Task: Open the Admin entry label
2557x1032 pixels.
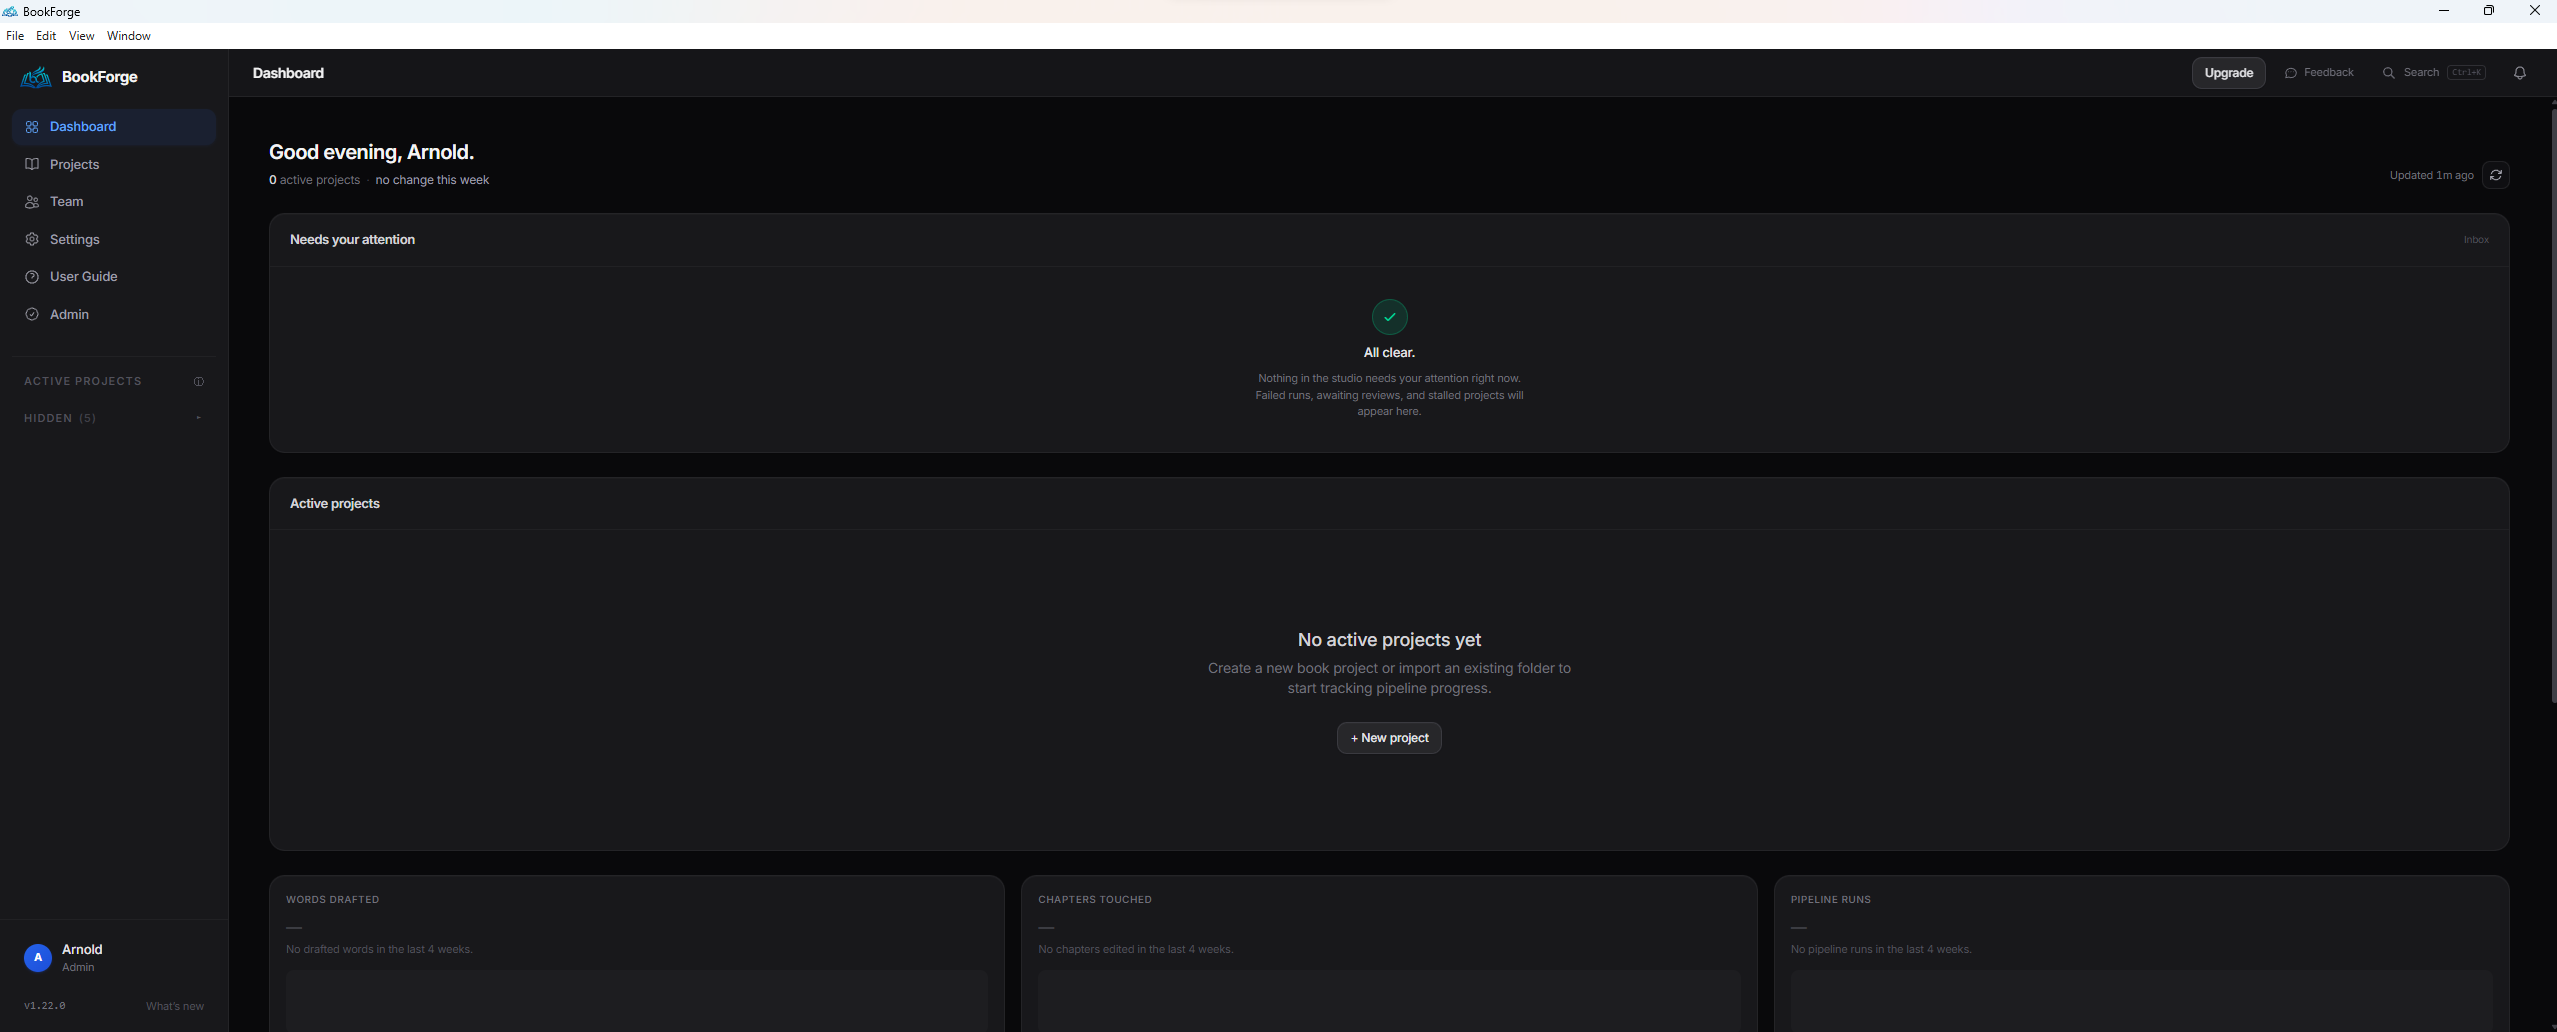Action: (69, 315)
